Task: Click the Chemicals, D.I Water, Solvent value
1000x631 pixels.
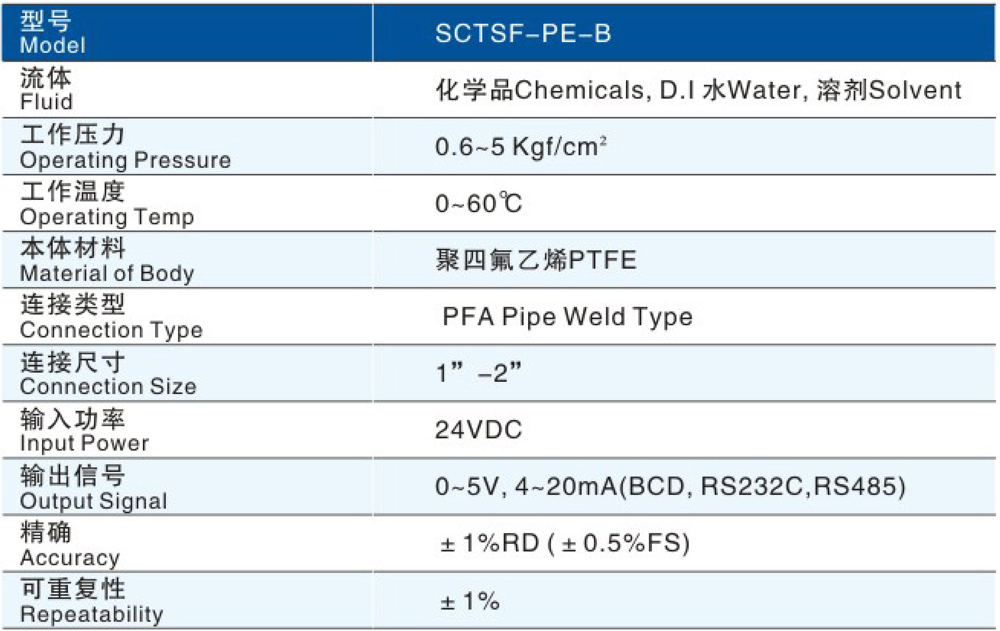Action: [698, 90]
